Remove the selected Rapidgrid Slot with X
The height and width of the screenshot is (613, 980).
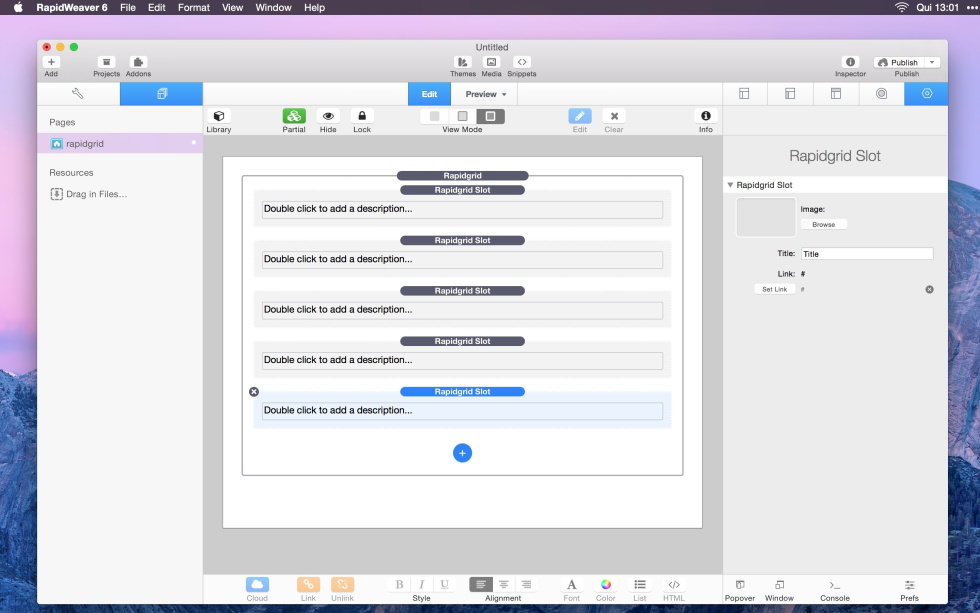pyautogui.click(x=254, y=392)
